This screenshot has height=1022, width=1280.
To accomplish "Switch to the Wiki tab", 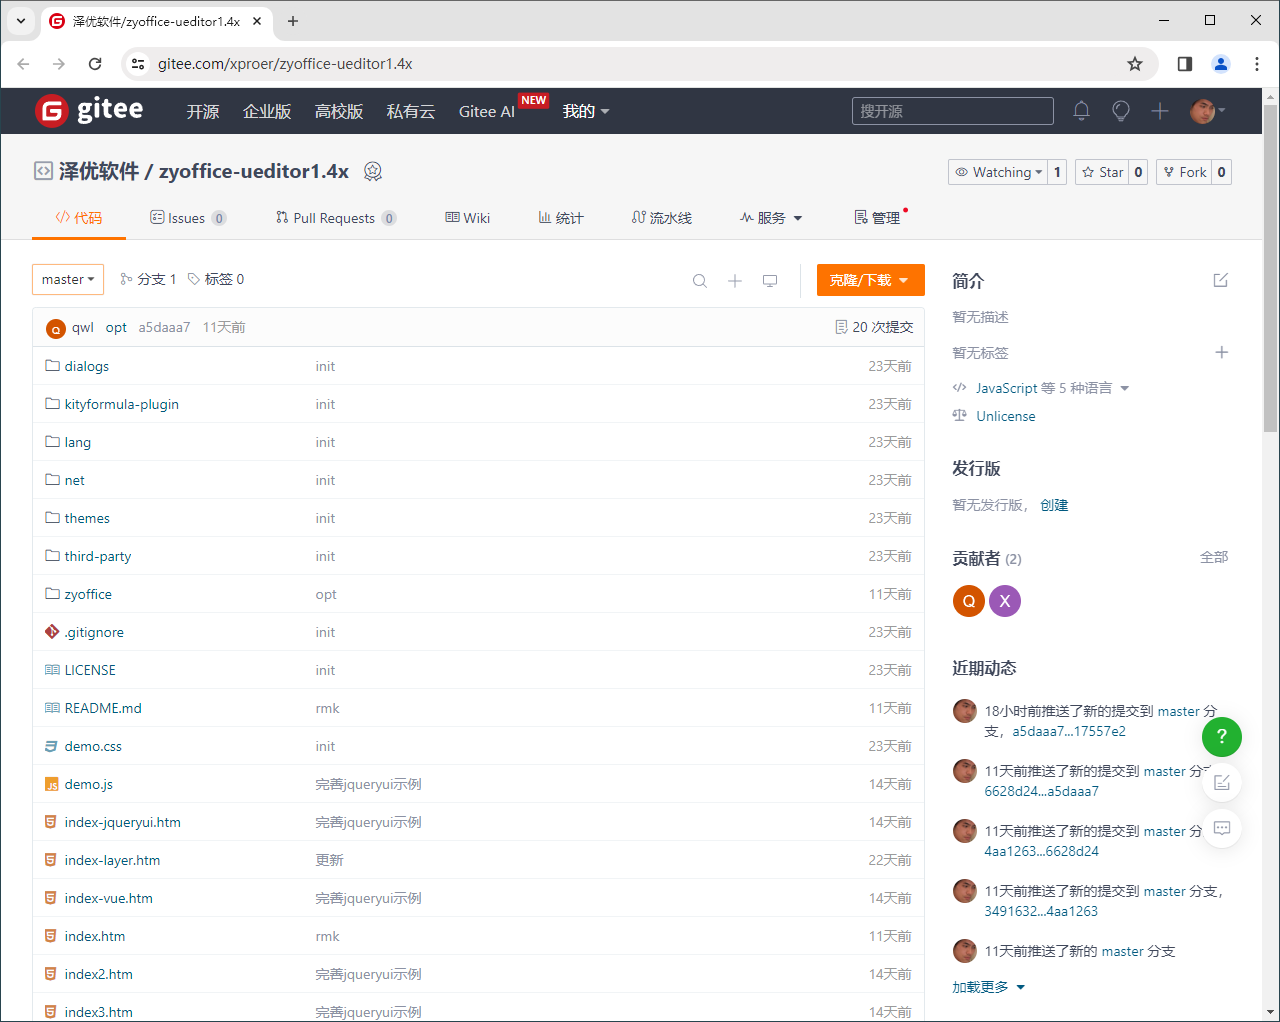I will click(x=468, y=218).
